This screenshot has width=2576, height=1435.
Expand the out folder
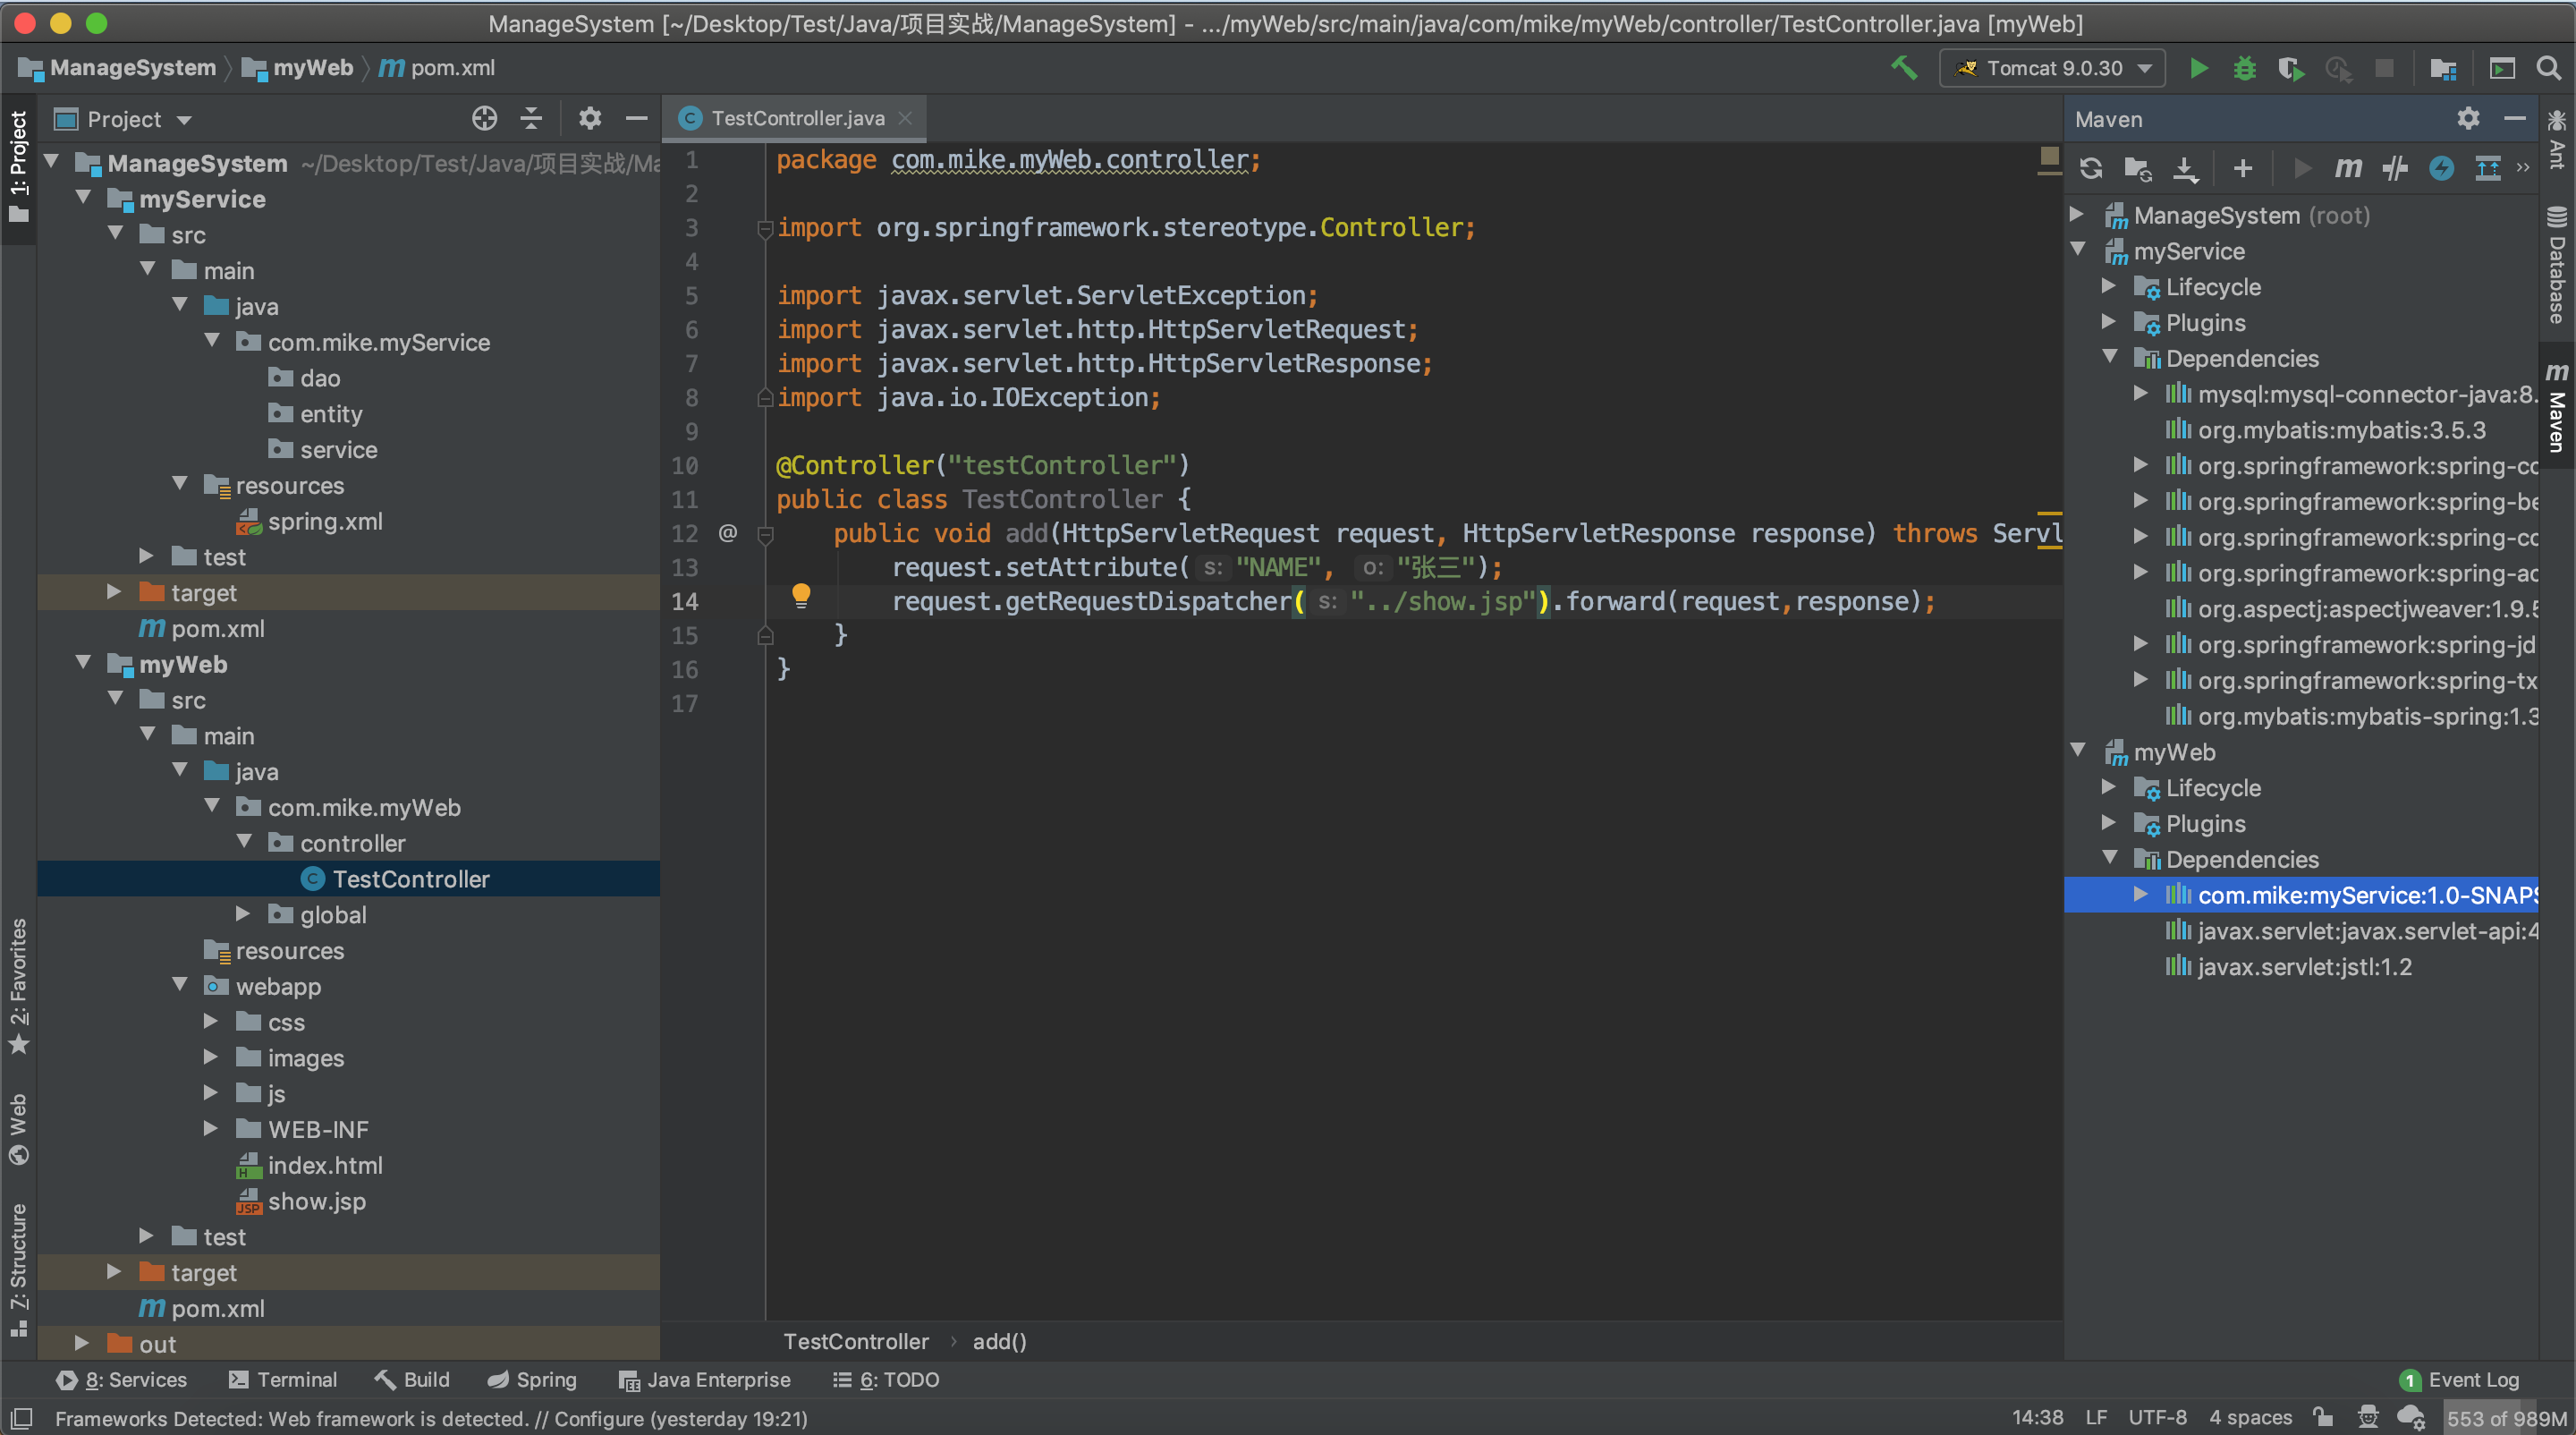(x=82, y=1343)
